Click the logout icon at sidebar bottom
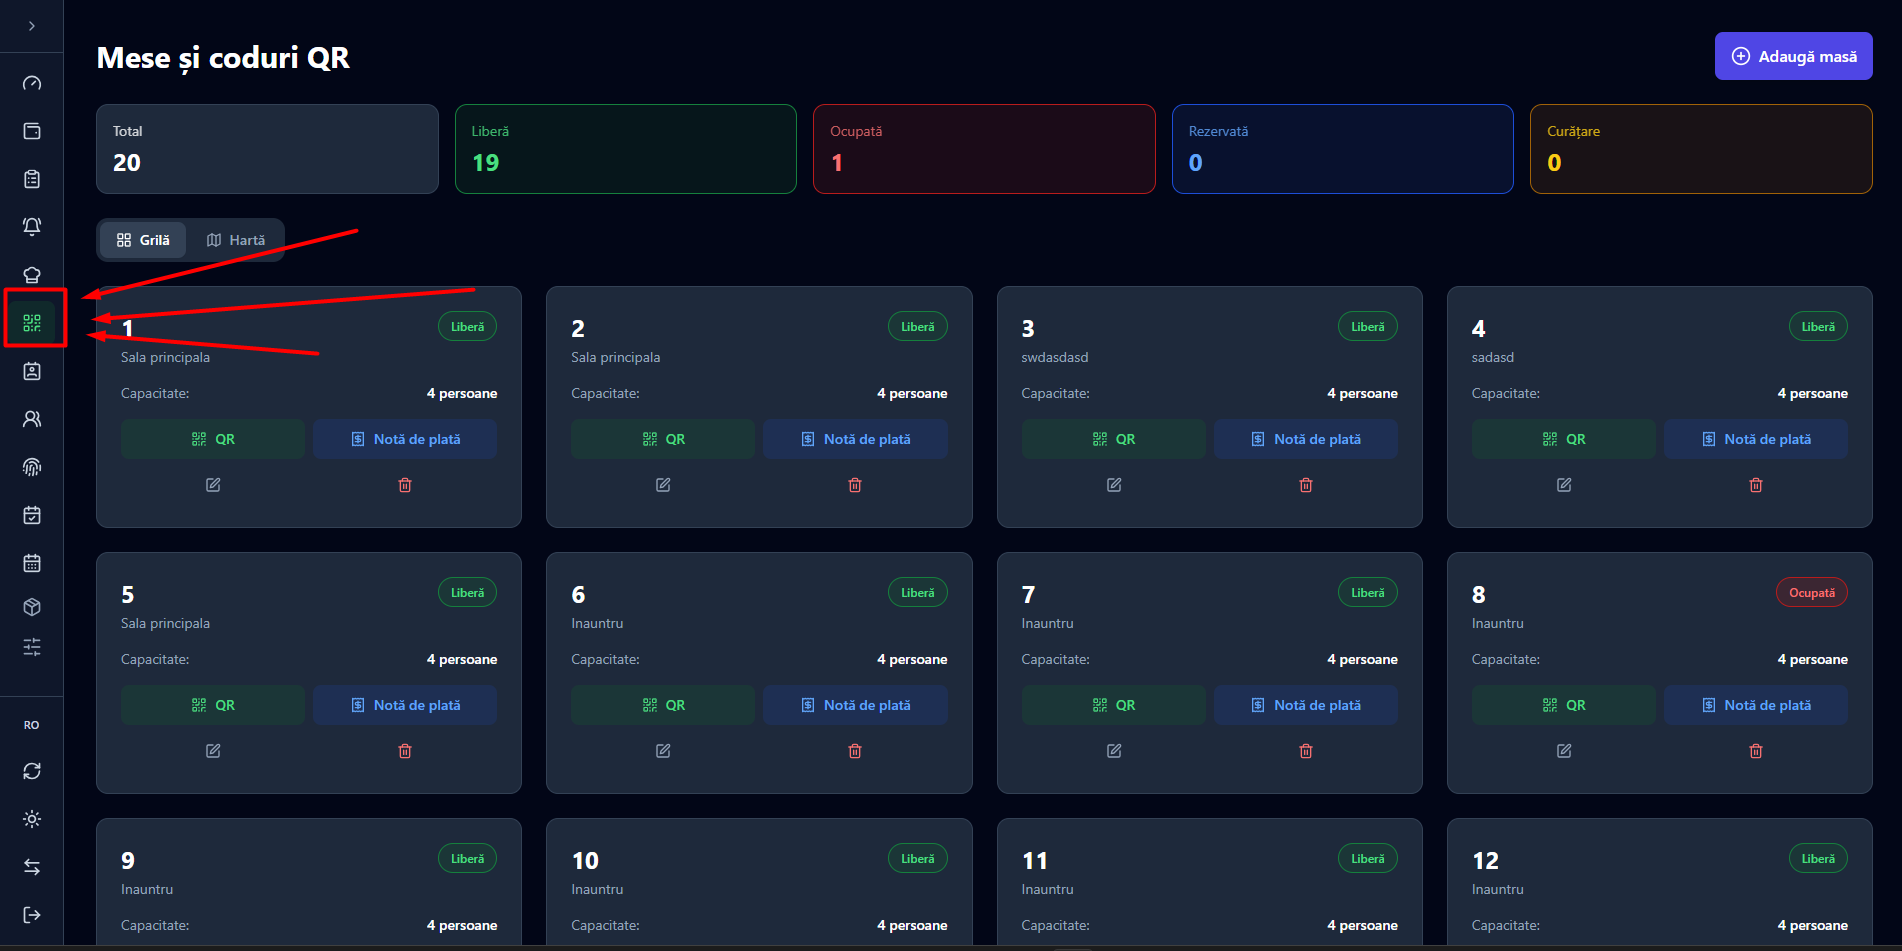The image size is (1902, 951). click(x=32, y=915)
